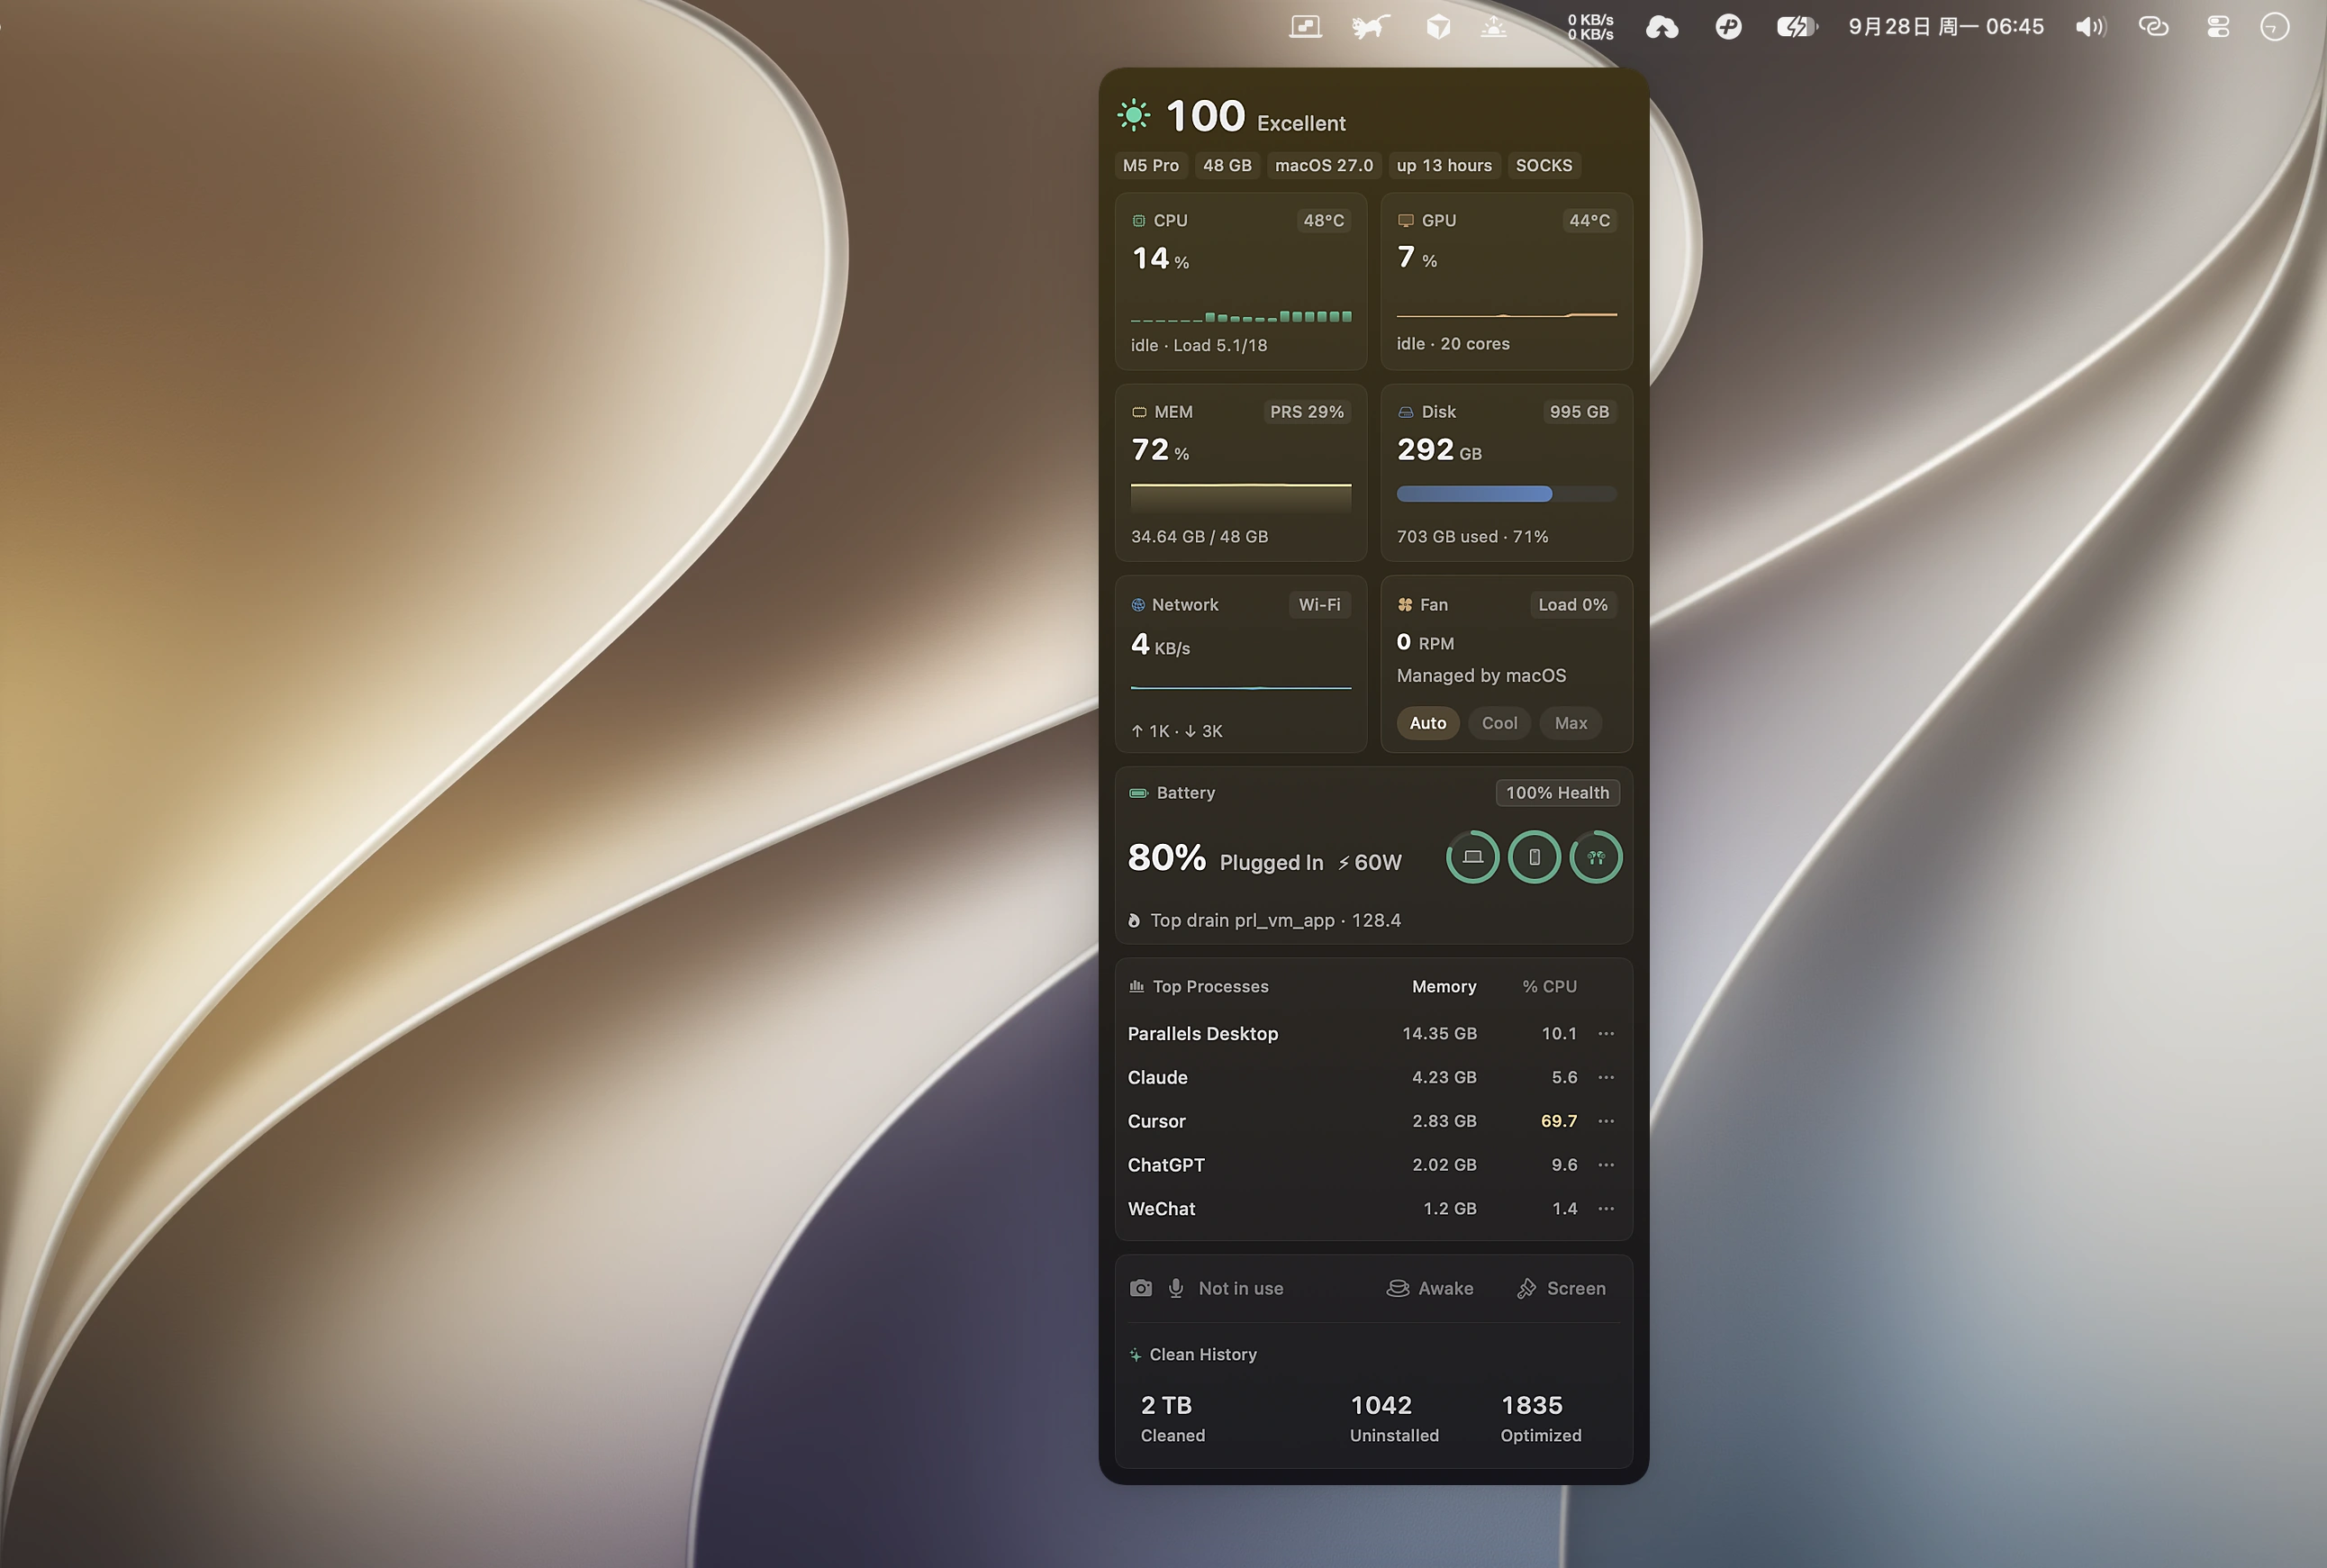Open more options for Claude process
Viewport: 2327px width, 1568px height.
click(1606, 1077)
